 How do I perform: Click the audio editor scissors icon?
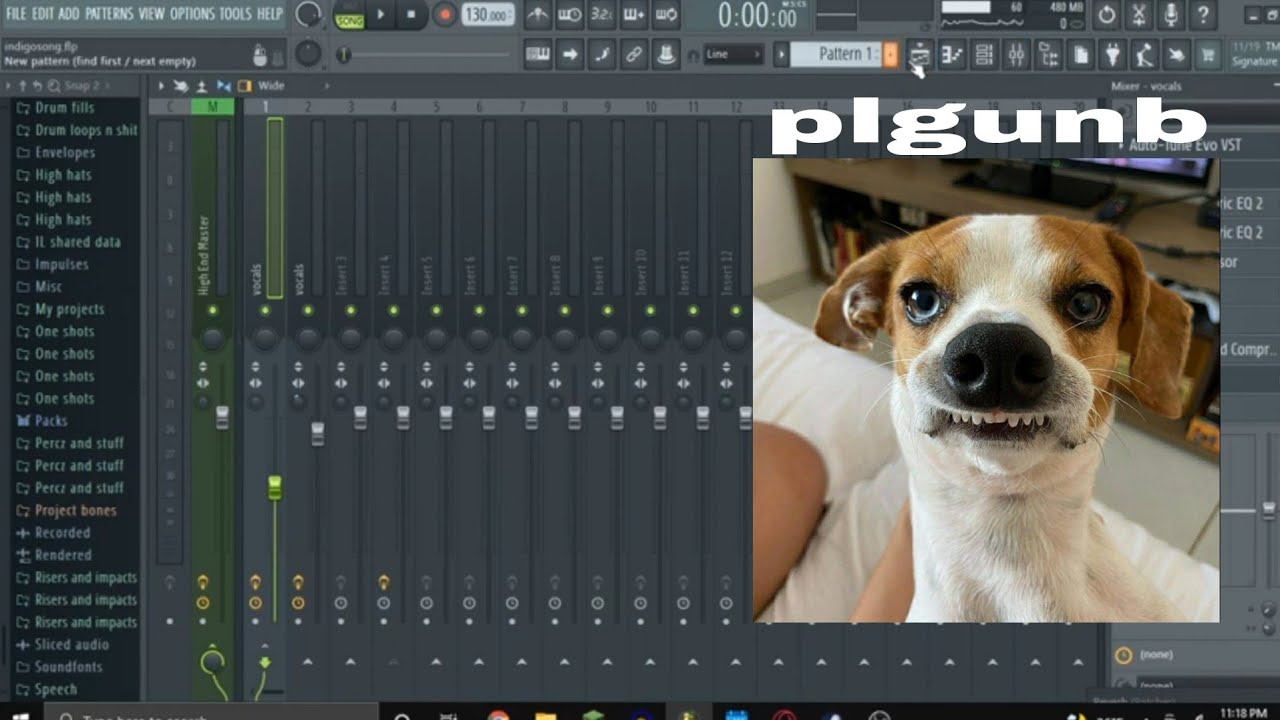pos(1138,14)
